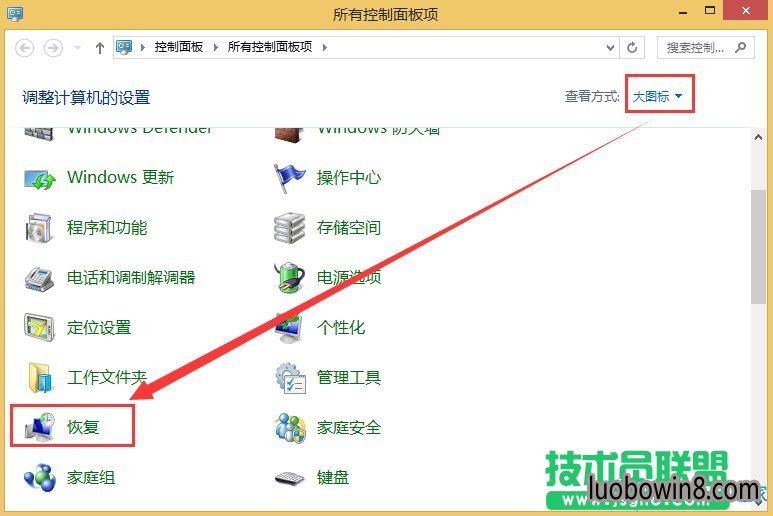This screenshot has width=773, height=516.
Task: Open the Windows 更新 link
Action: [x=121, y=177]
